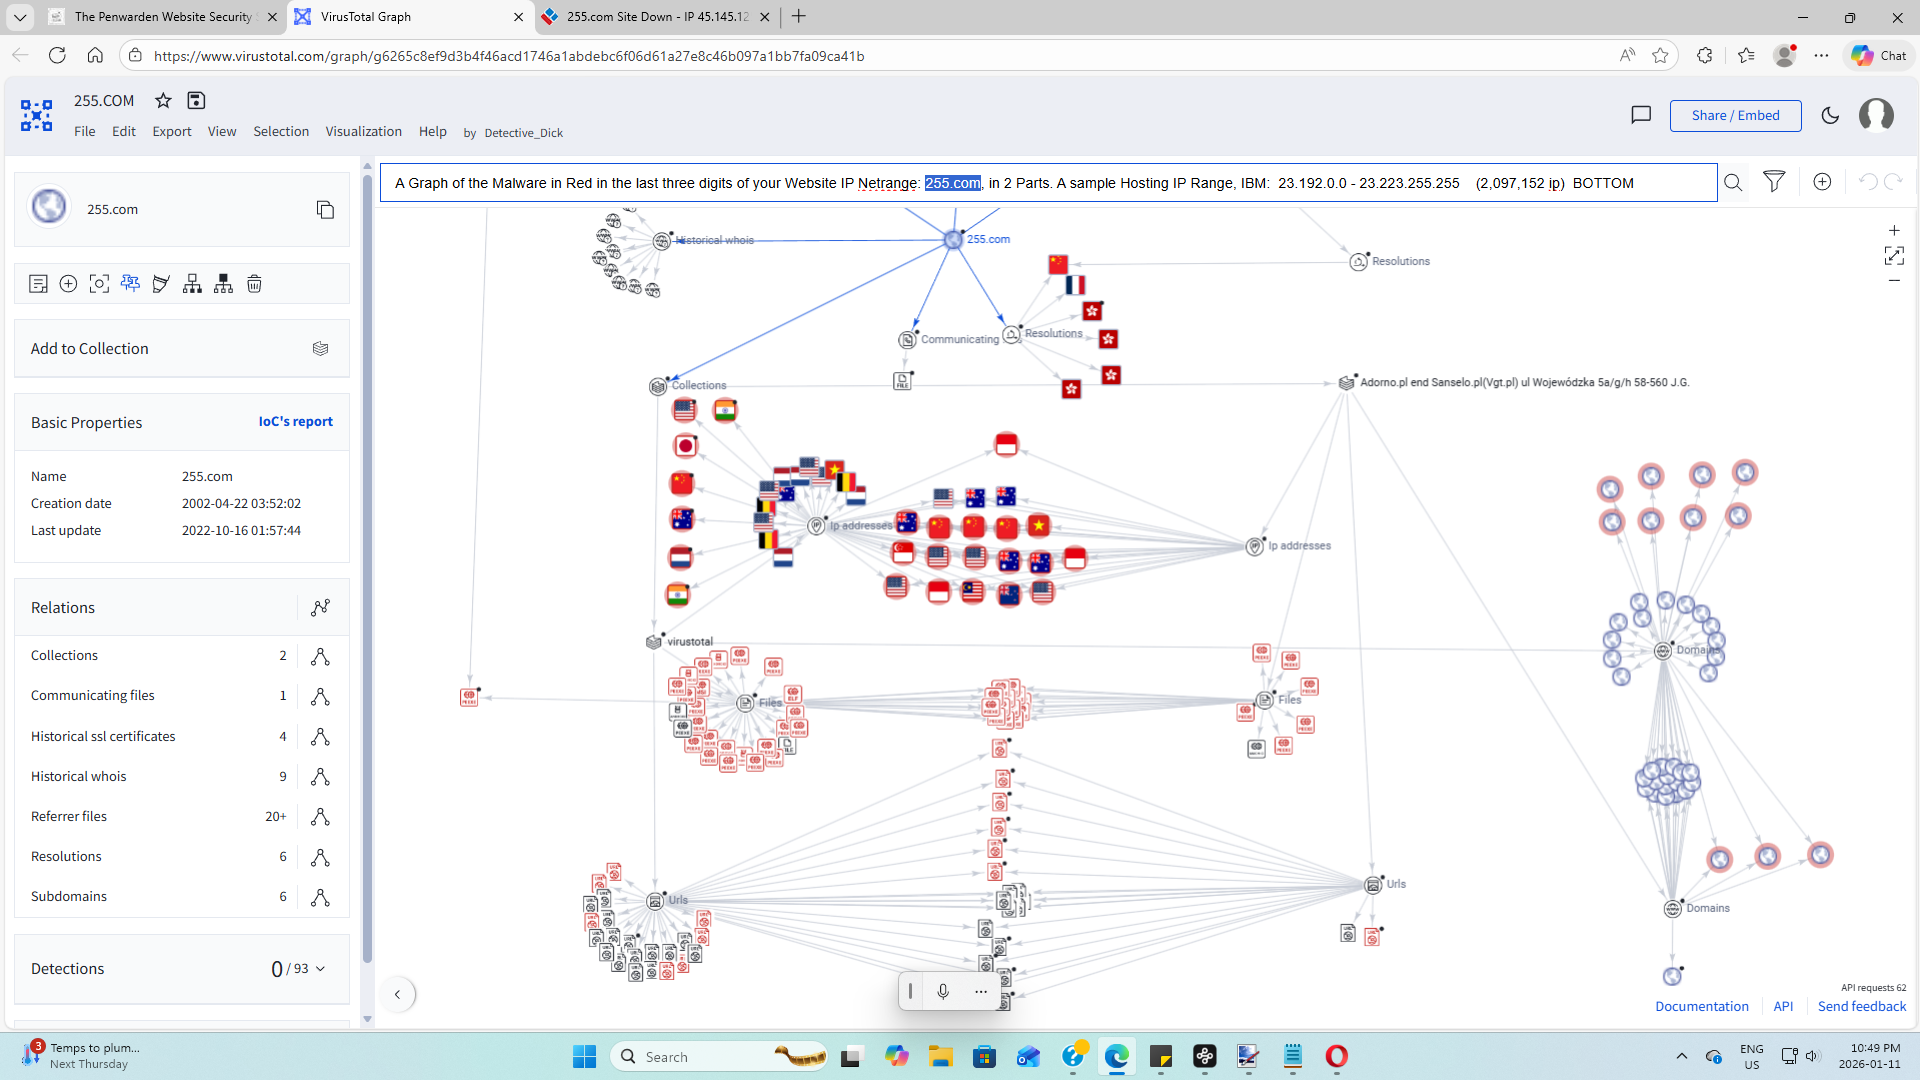This screenshot has width=1920, height=1080.
Task: Click the graph search text field
Action: coord(1048,183)
